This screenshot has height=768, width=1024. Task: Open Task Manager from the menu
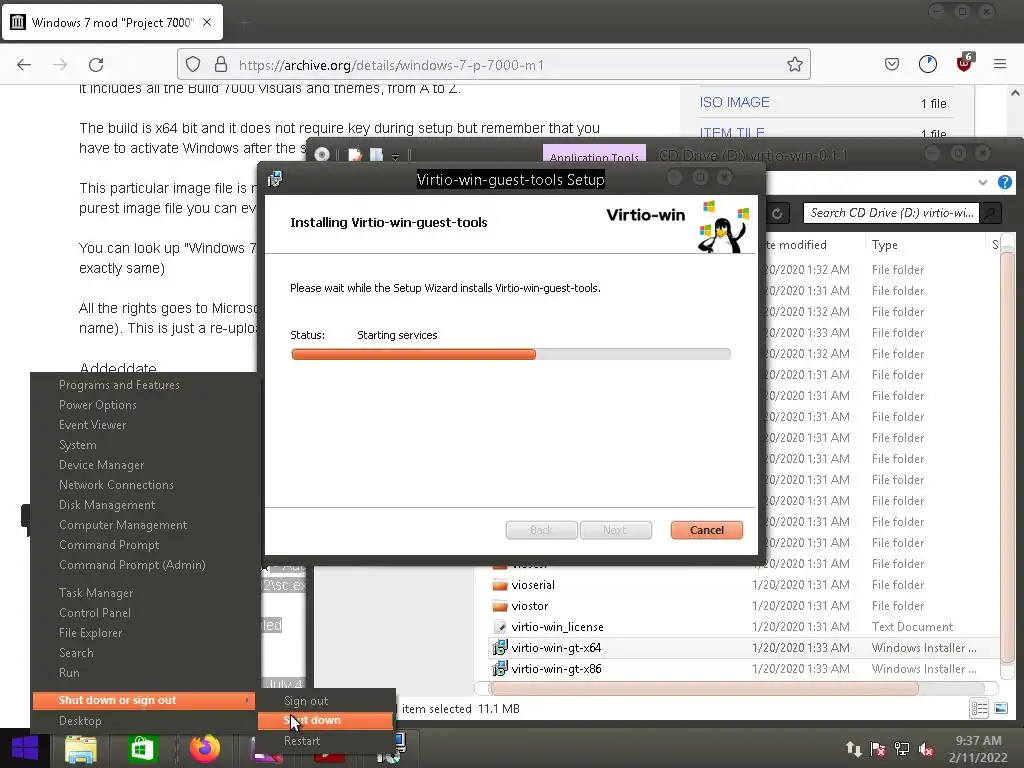pos(96,593)
